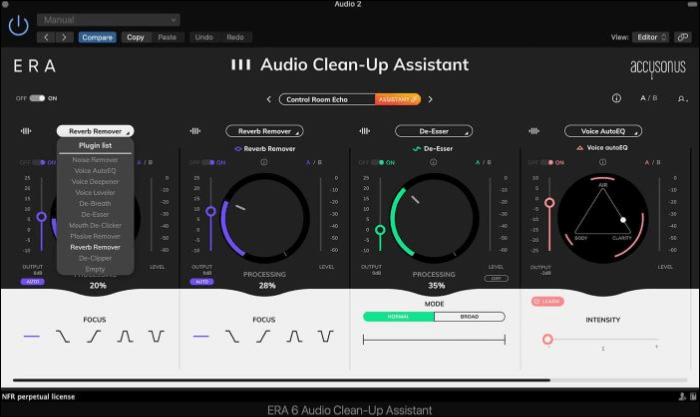
Task: Select BROAD mode in De-Esser
Action: click(x=469, y=316)
